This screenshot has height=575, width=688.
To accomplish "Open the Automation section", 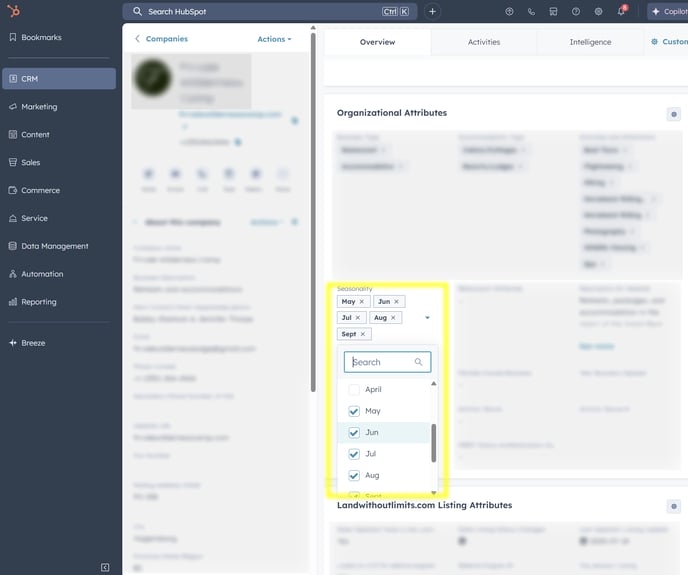I will 36,274.
